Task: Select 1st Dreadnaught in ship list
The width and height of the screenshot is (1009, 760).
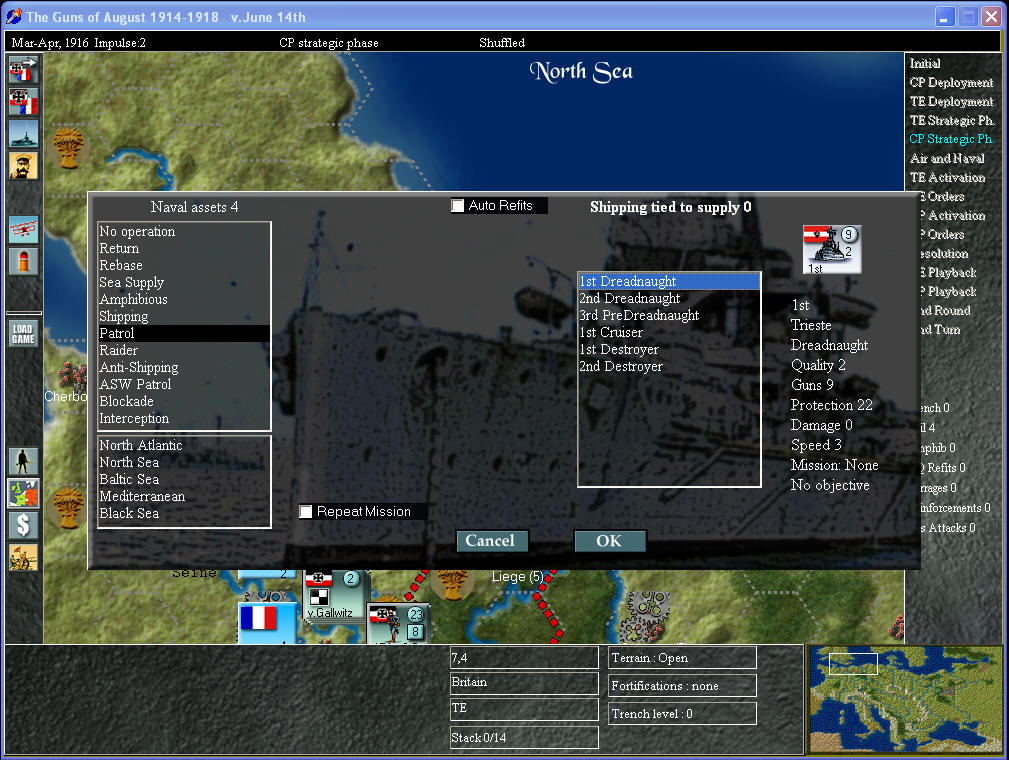Action: coord(669,281)
